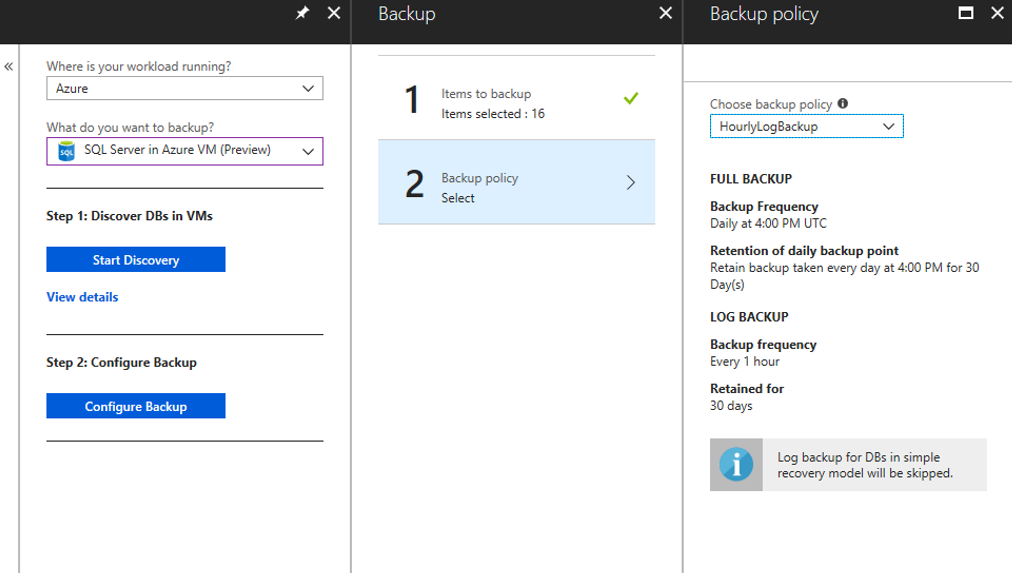The image size is (1012, 573).
Task: Click the 'Daily at 4:00 PM UTC' text
Action: pyautogui.click(x=768, y=223)
